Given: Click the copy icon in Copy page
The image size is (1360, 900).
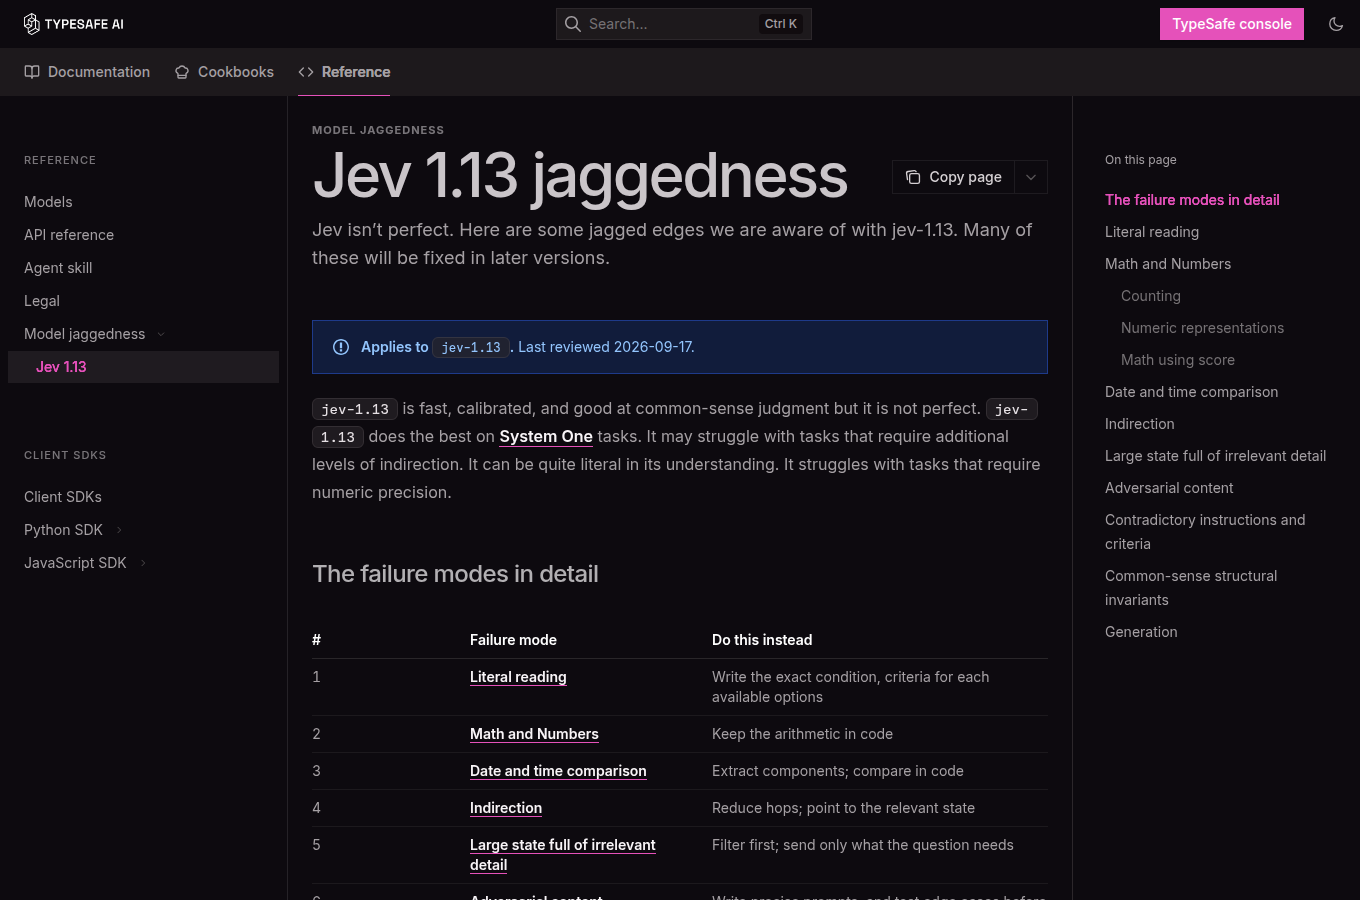Looking at the screenshot, I should (913, 177).
